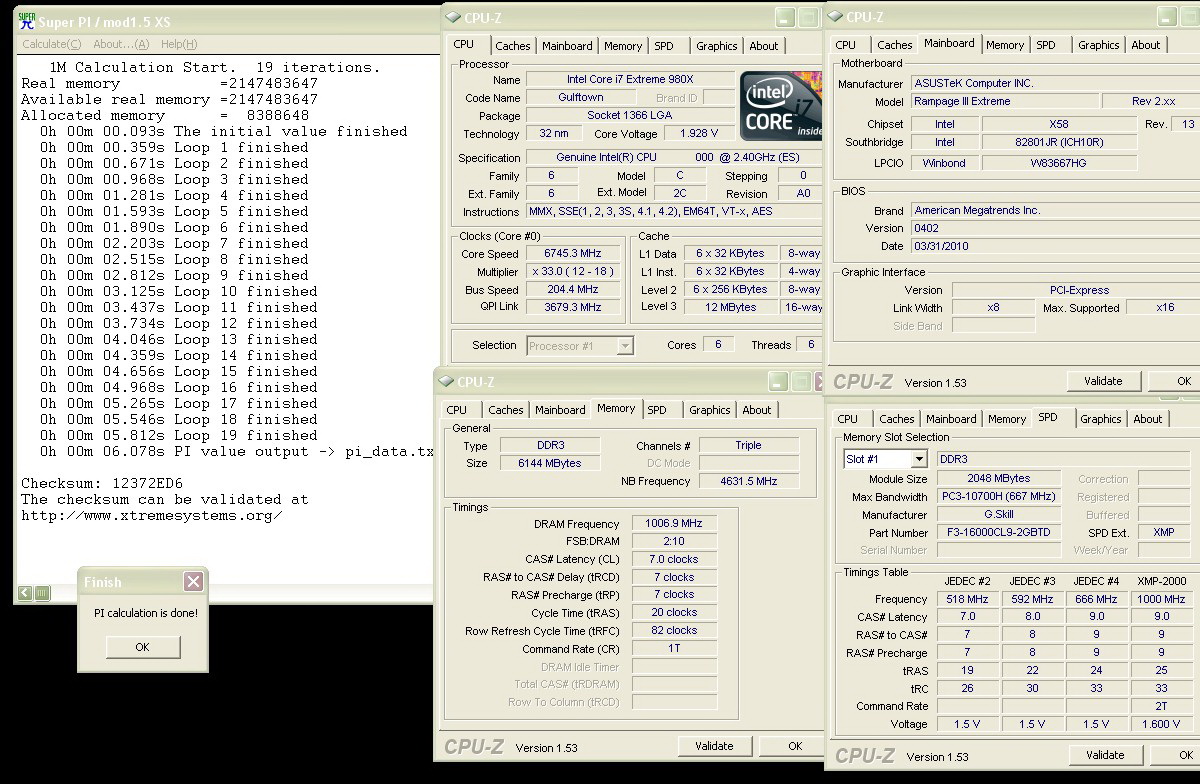This screenshot has width=1200, height=784.
Task: Click Validate in the Memory timings window
Action: (x=715, y=746)
